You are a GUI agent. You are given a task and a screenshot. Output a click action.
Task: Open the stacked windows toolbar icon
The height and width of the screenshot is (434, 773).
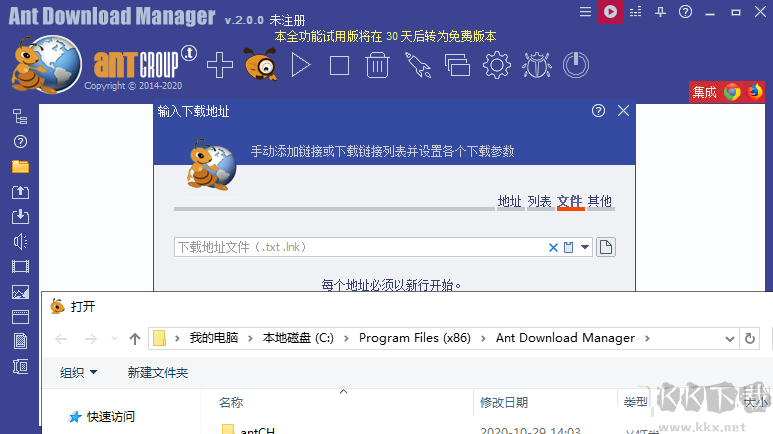(x=457, y=65)
